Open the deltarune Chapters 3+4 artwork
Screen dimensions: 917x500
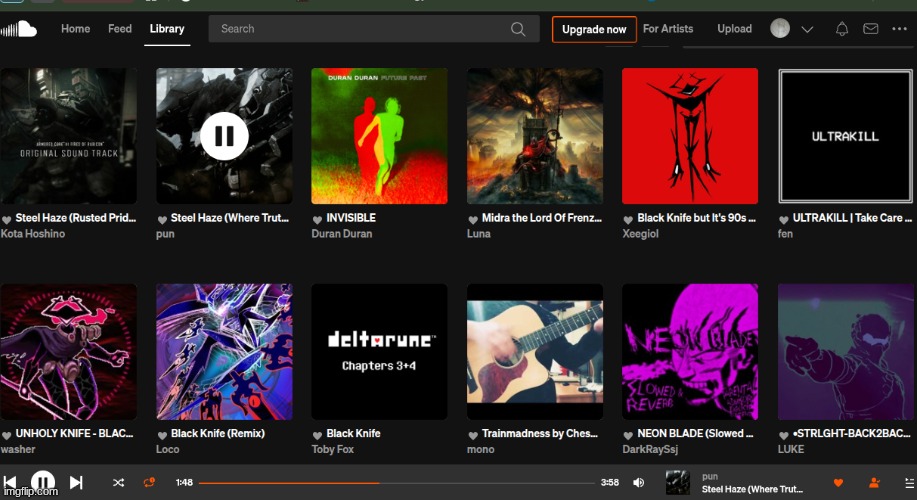(379, 351)
